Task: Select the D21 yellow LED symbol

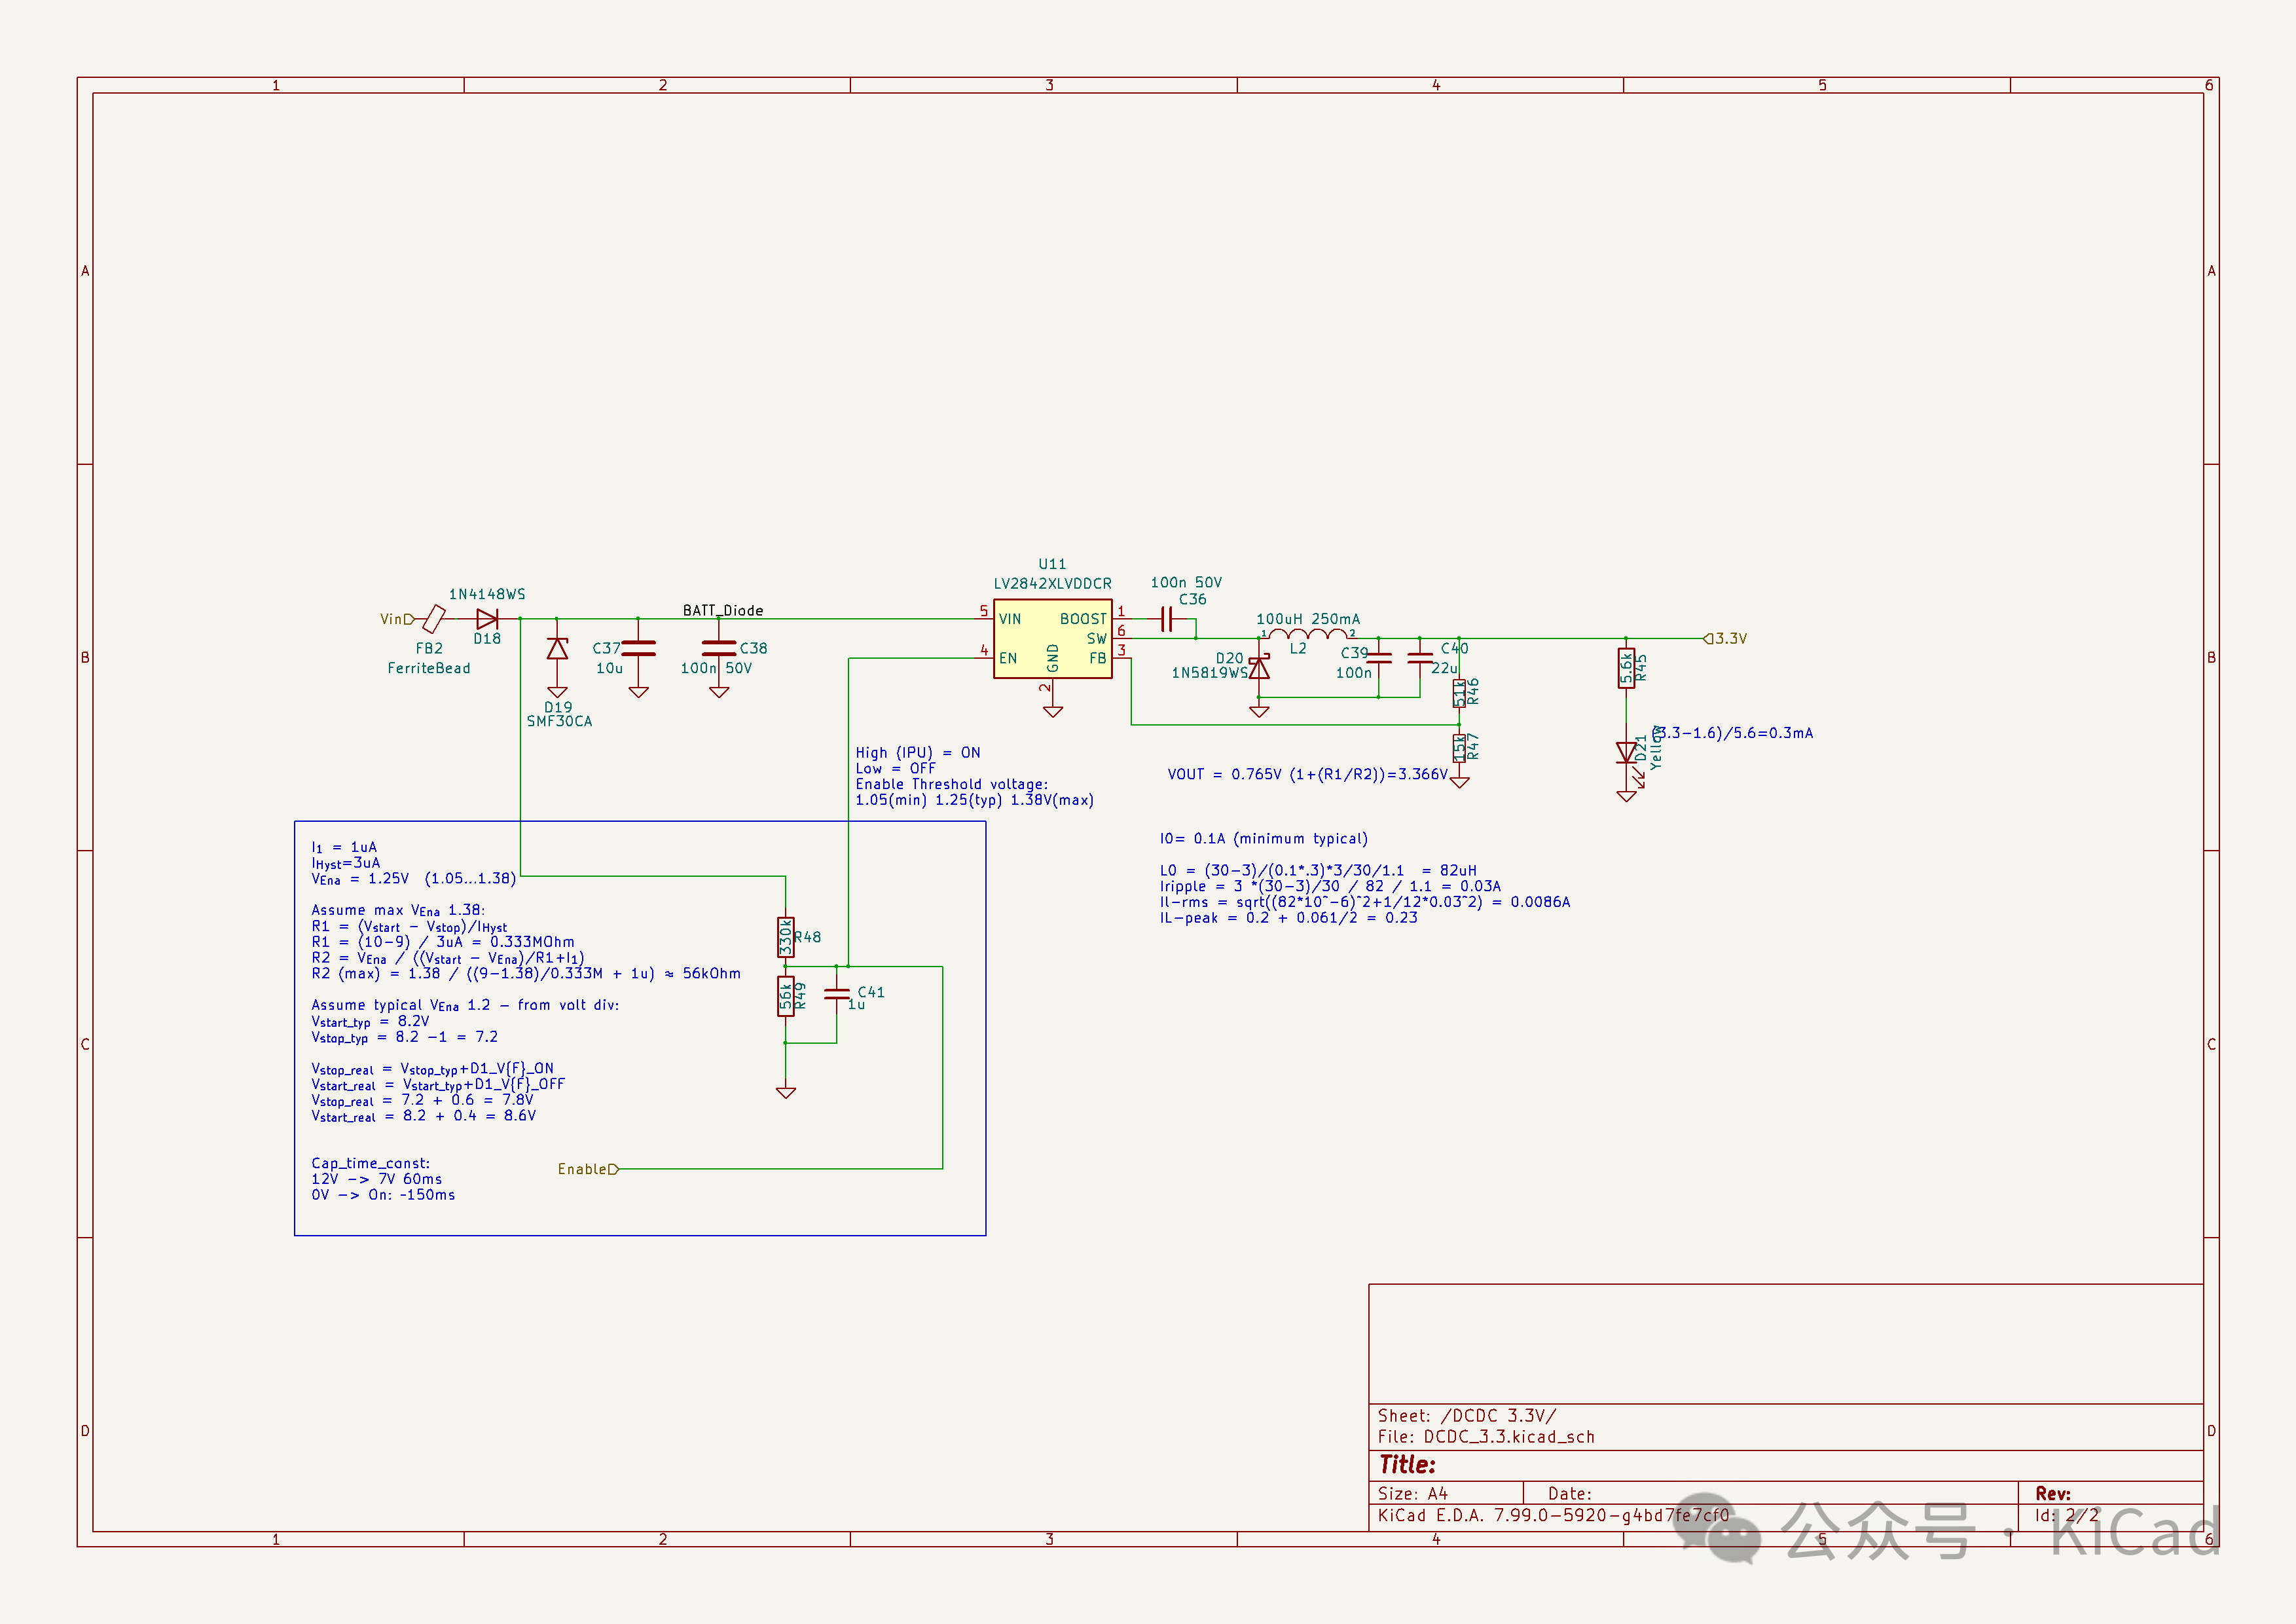Action: [x=1626, y=753]
